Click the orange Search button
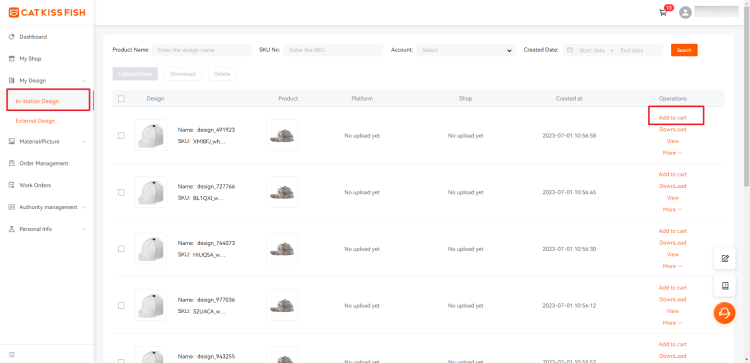Viewport: 750px width, 363px height. pyautogui.click(x=684, y=50)
